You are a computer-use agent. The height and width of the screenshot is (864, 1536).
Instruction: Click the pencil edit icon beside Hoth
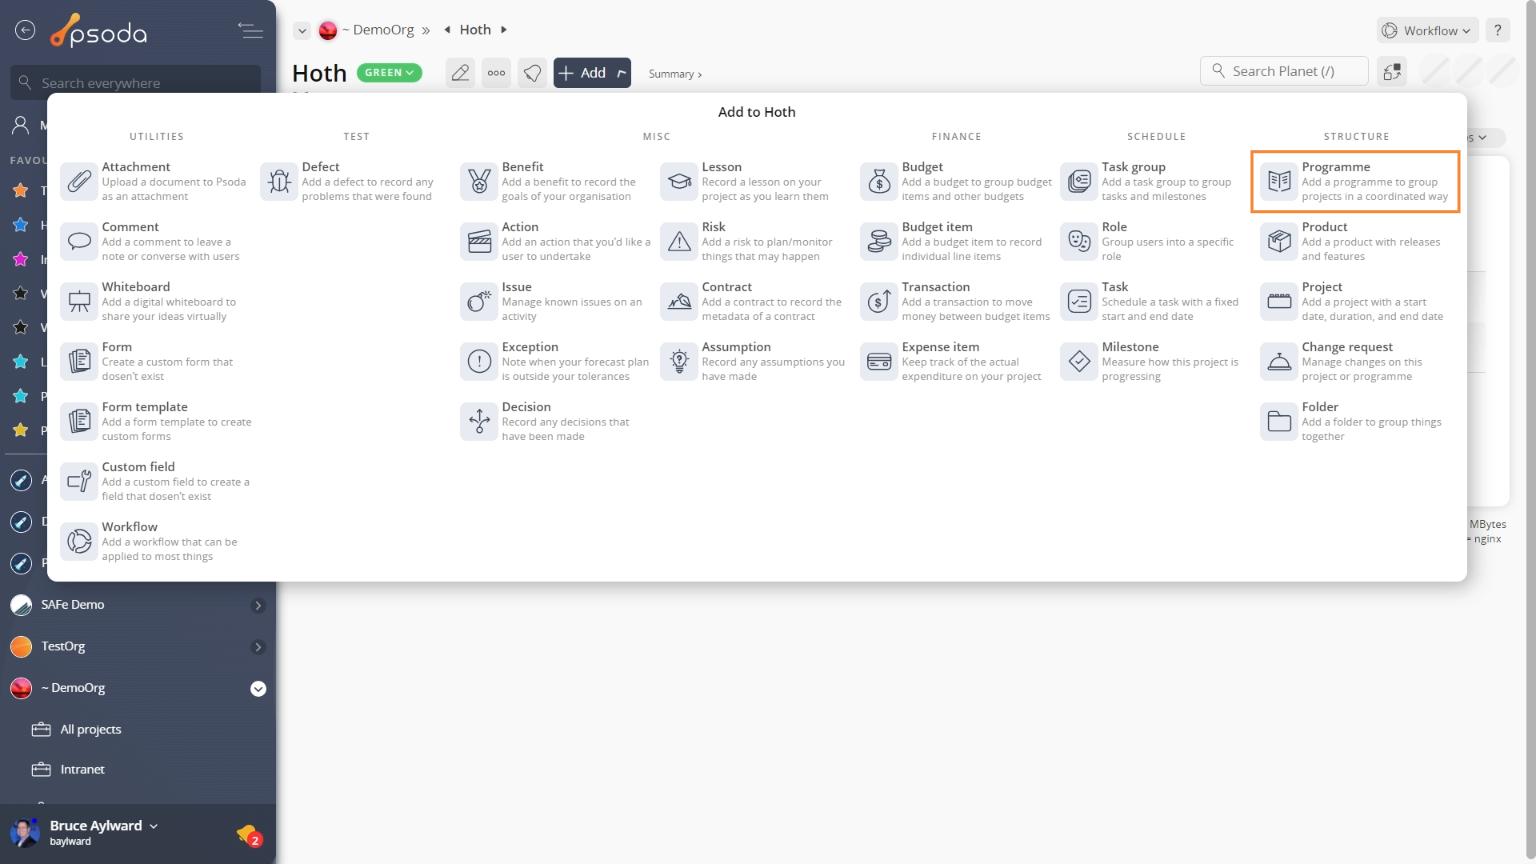point(460,73)
